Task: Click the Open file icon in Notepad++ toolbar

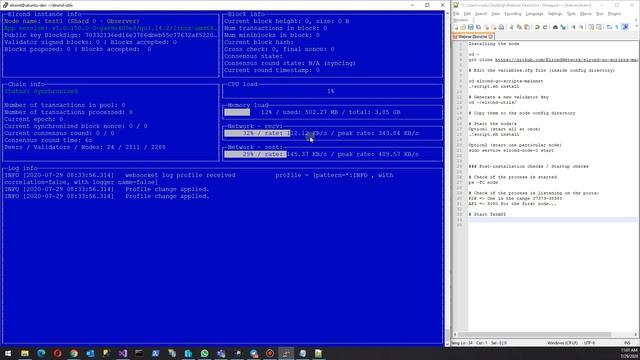Action: coord(463,27)
